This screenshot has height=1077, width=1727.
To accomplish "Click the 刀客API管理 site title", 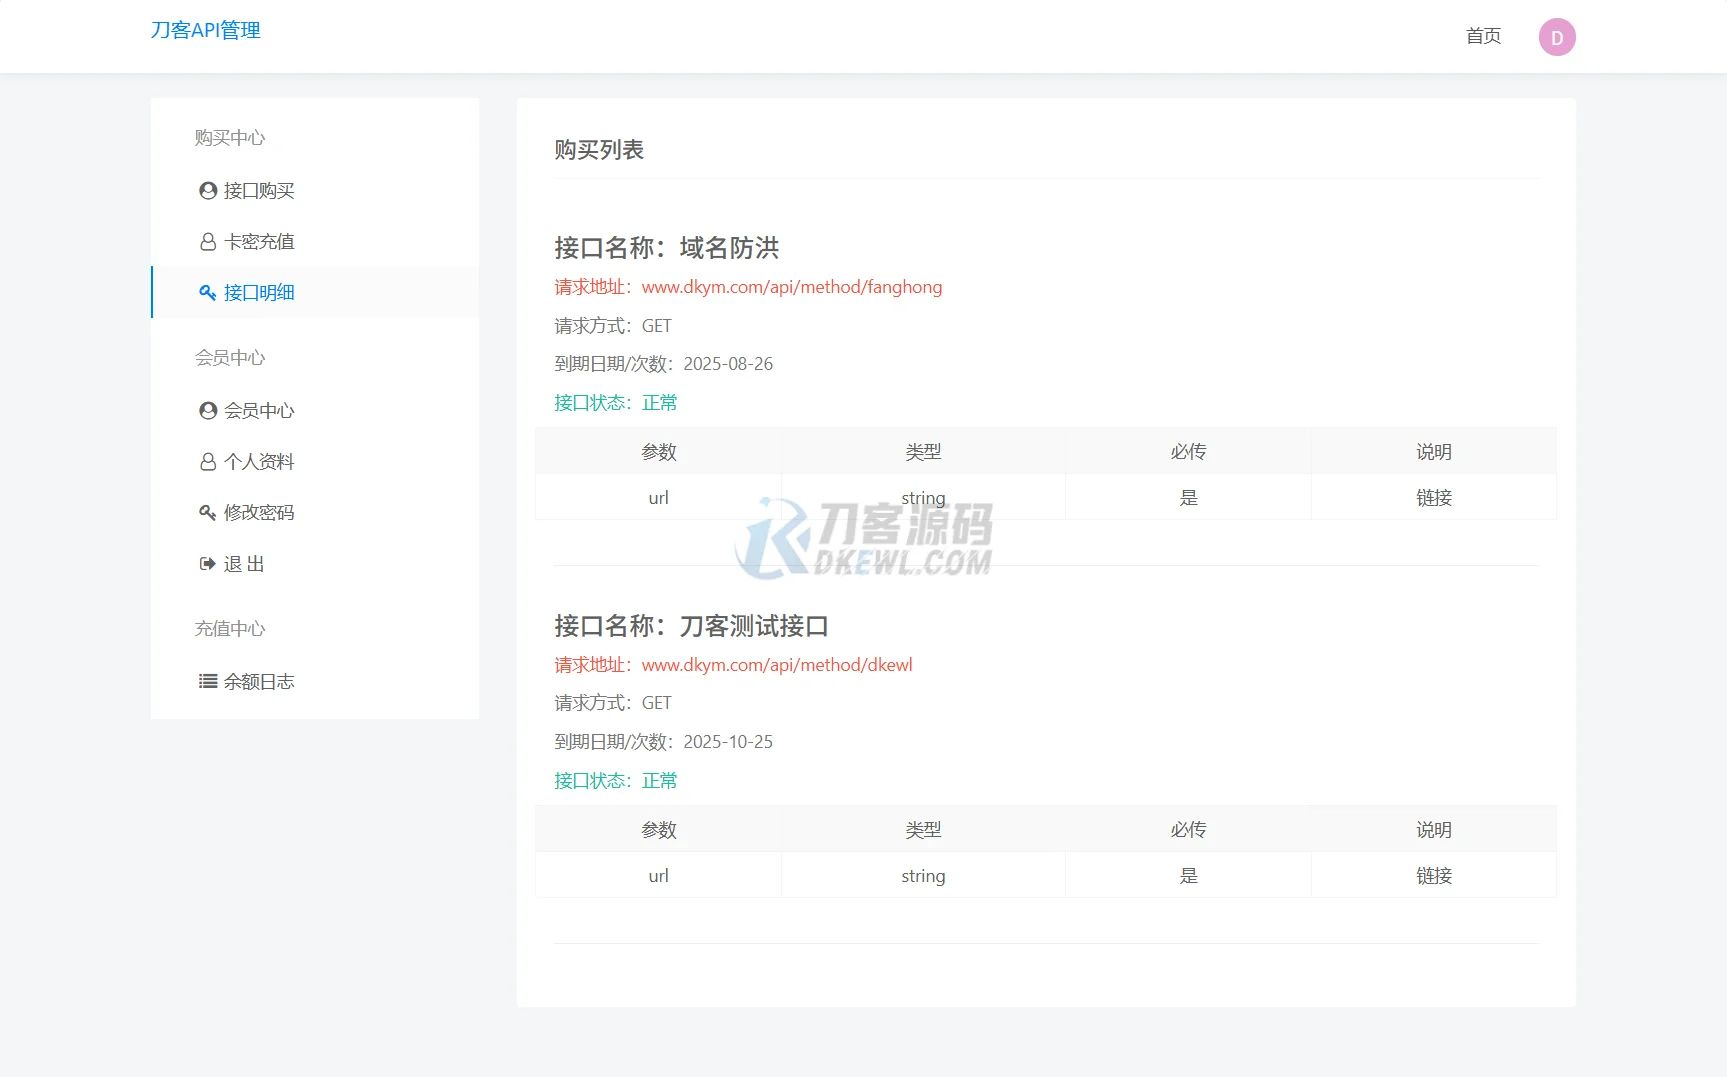I will click(x=204, y=29).
